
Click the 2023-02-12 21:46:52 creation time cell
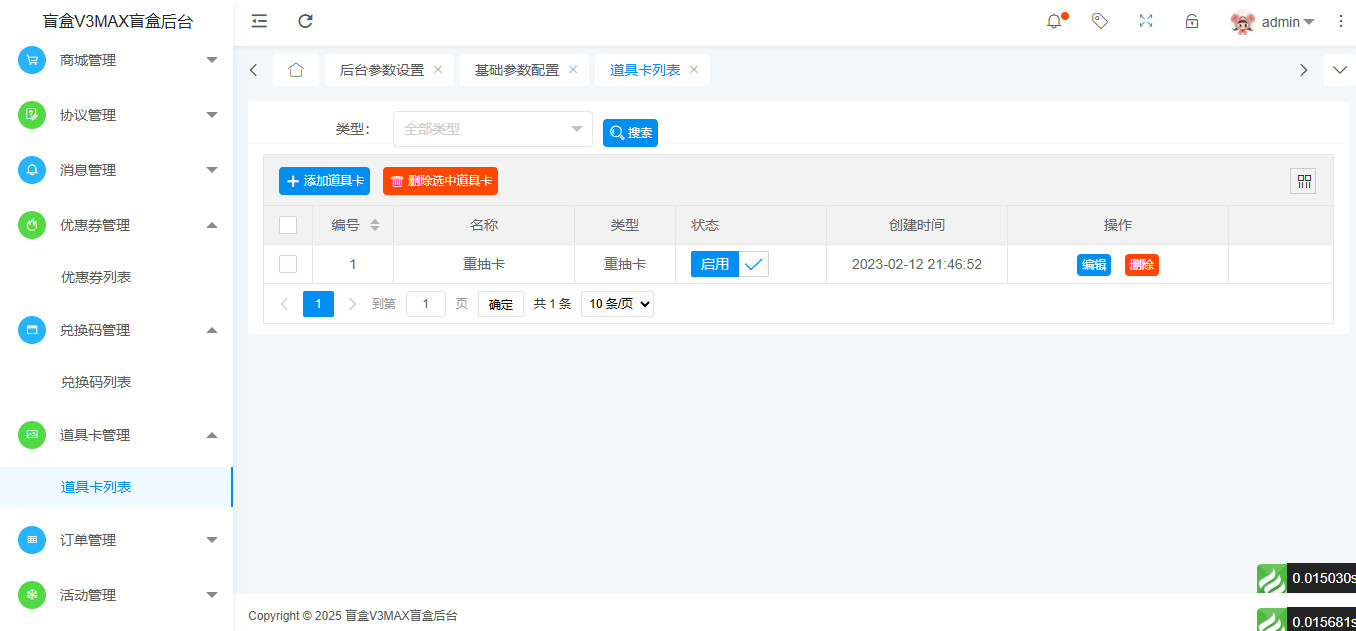tap(917, 264)
